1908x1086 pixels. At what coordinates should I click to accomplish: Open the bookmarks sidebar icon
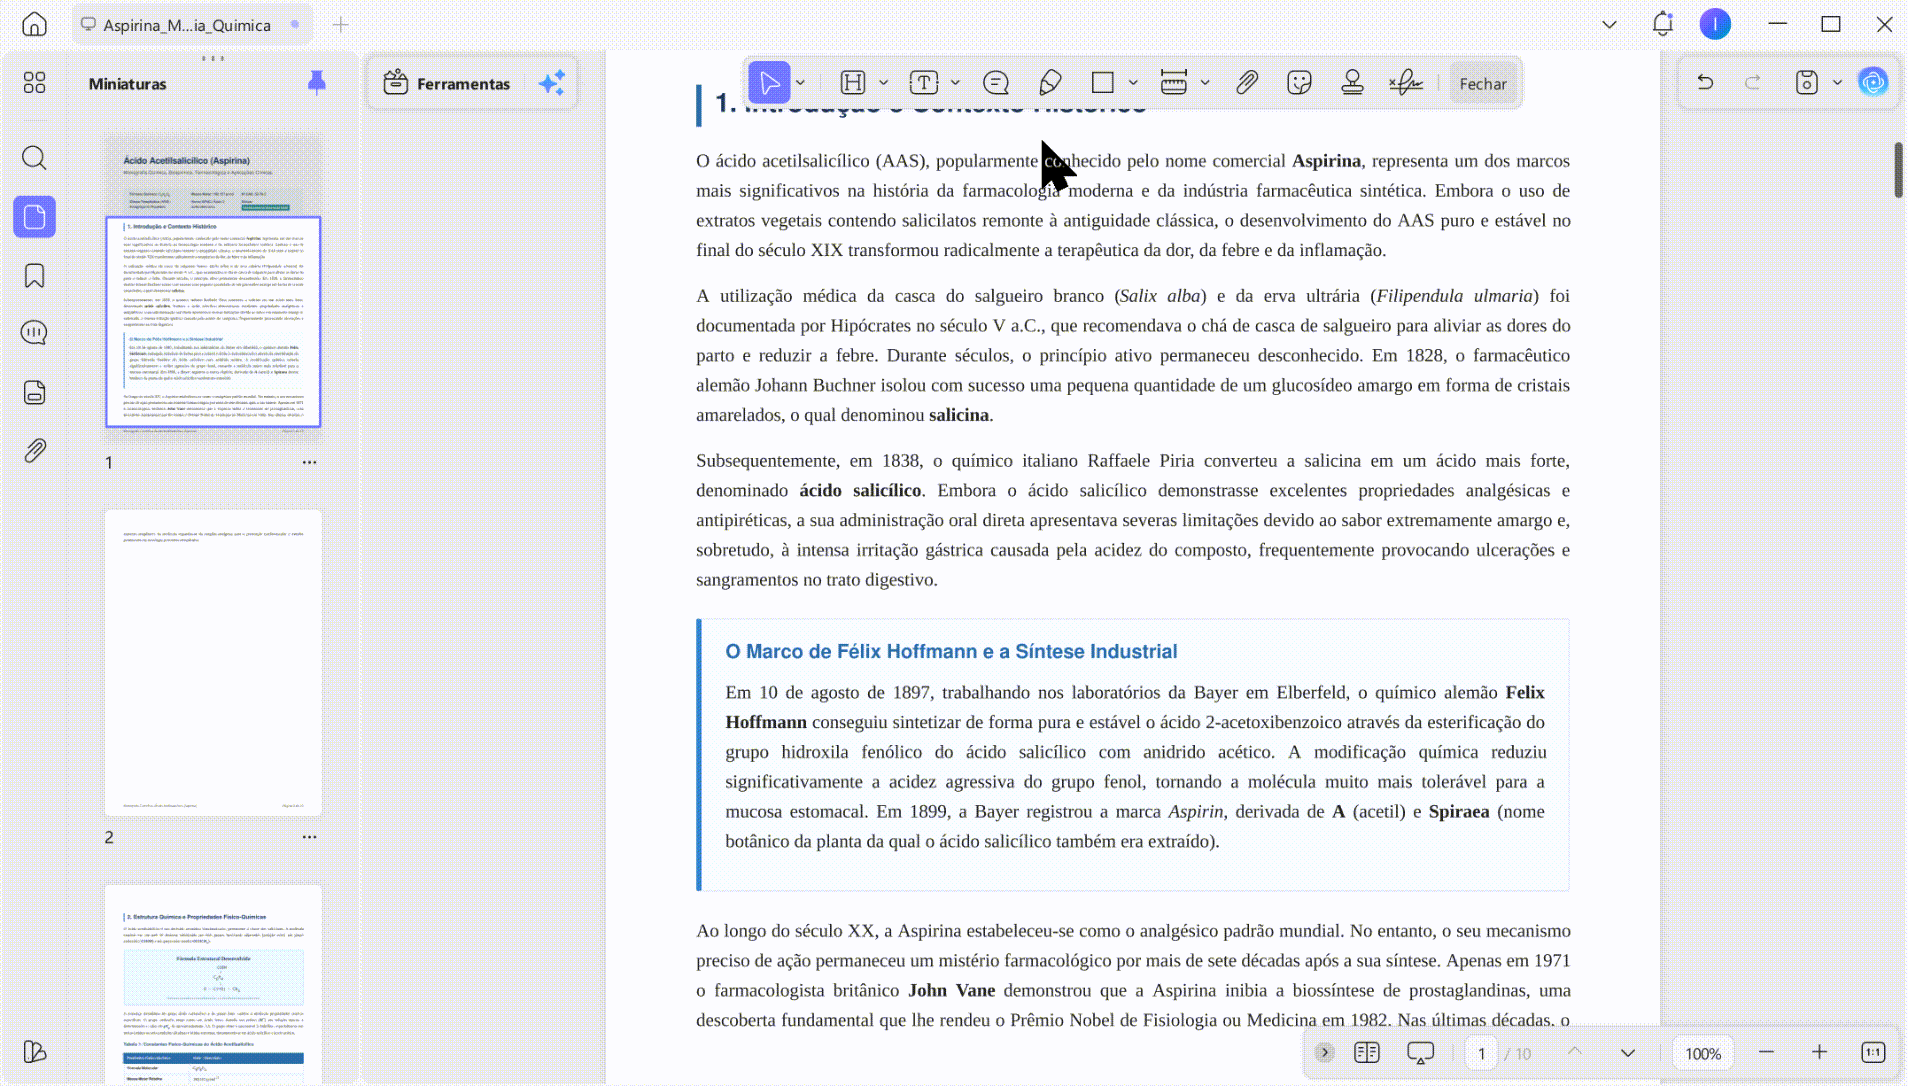(34, 276)
